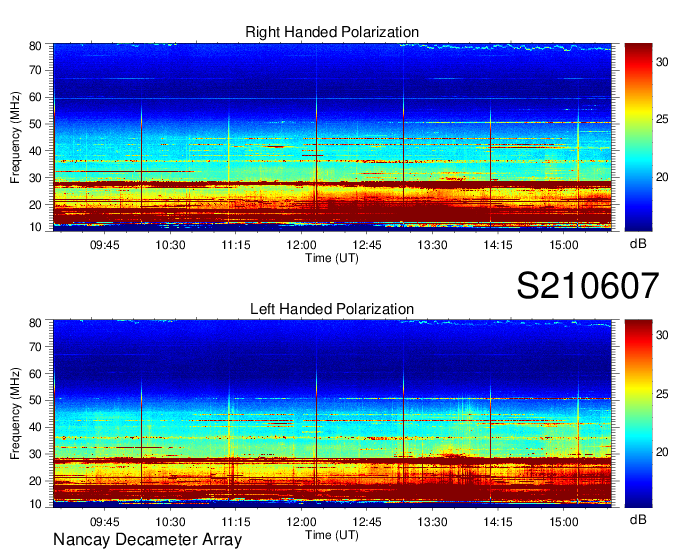This screenshot has width=680, height=552.
Task: Click the 14:15 tick under the Left Handed plot
Action: click(498, 522)
